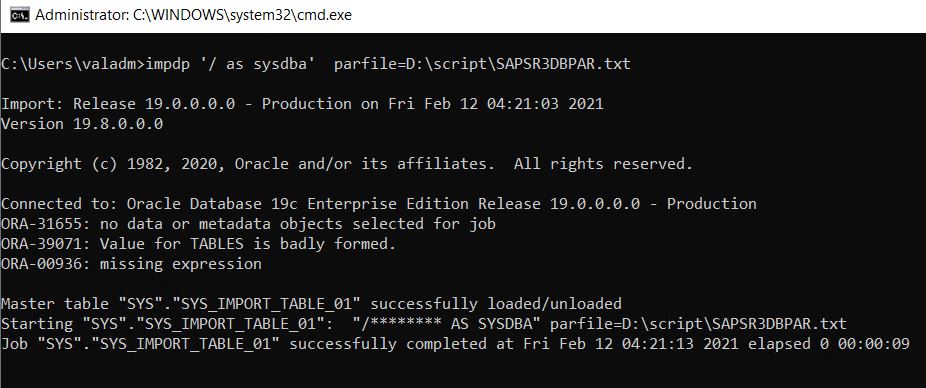Image resolution: width=926 pixels, height=388 pixels.
Task: Click the ORA-31655 error message
Action: pos(248,224)
